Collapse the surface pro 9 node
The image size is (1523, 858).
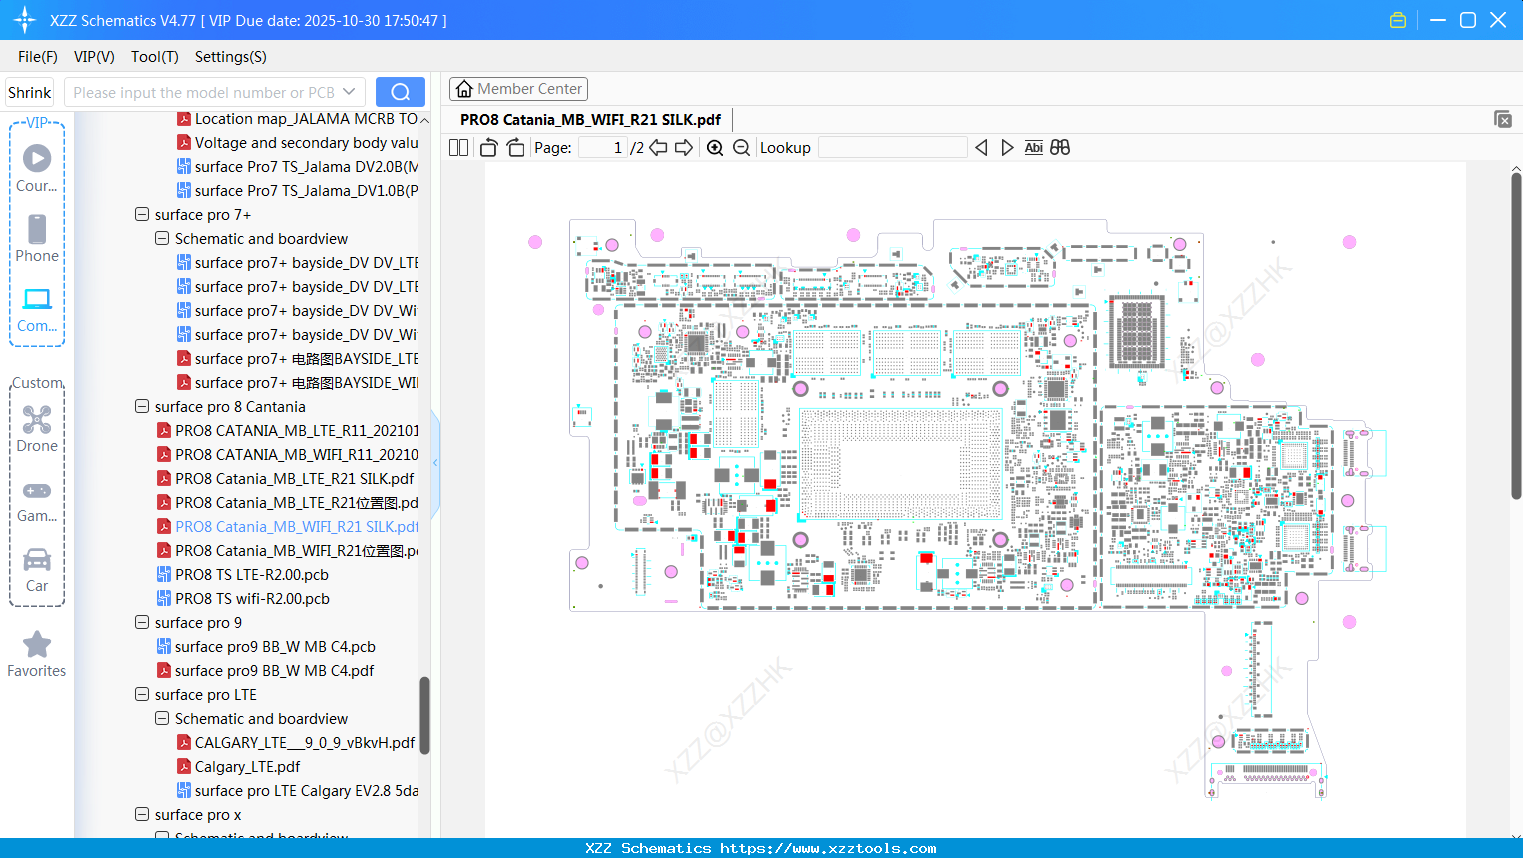coord(142,622)
